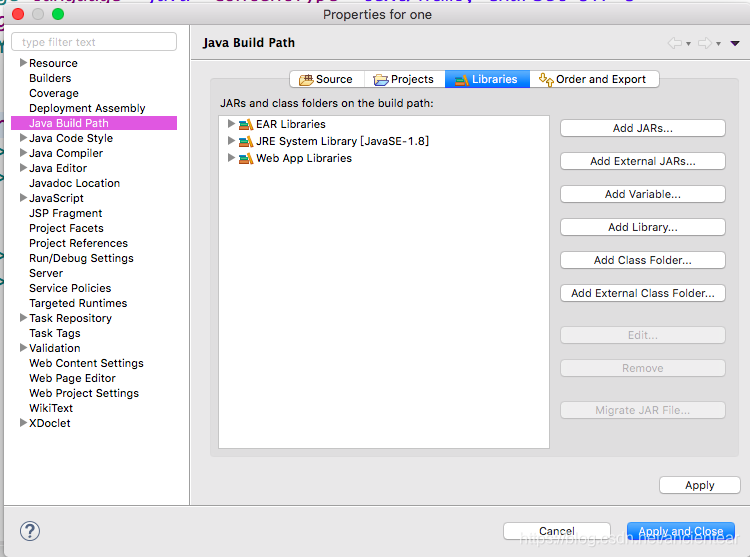Click the disabled Remove button
The height and width of the screenshot is (557, 750).
[642, 368]
